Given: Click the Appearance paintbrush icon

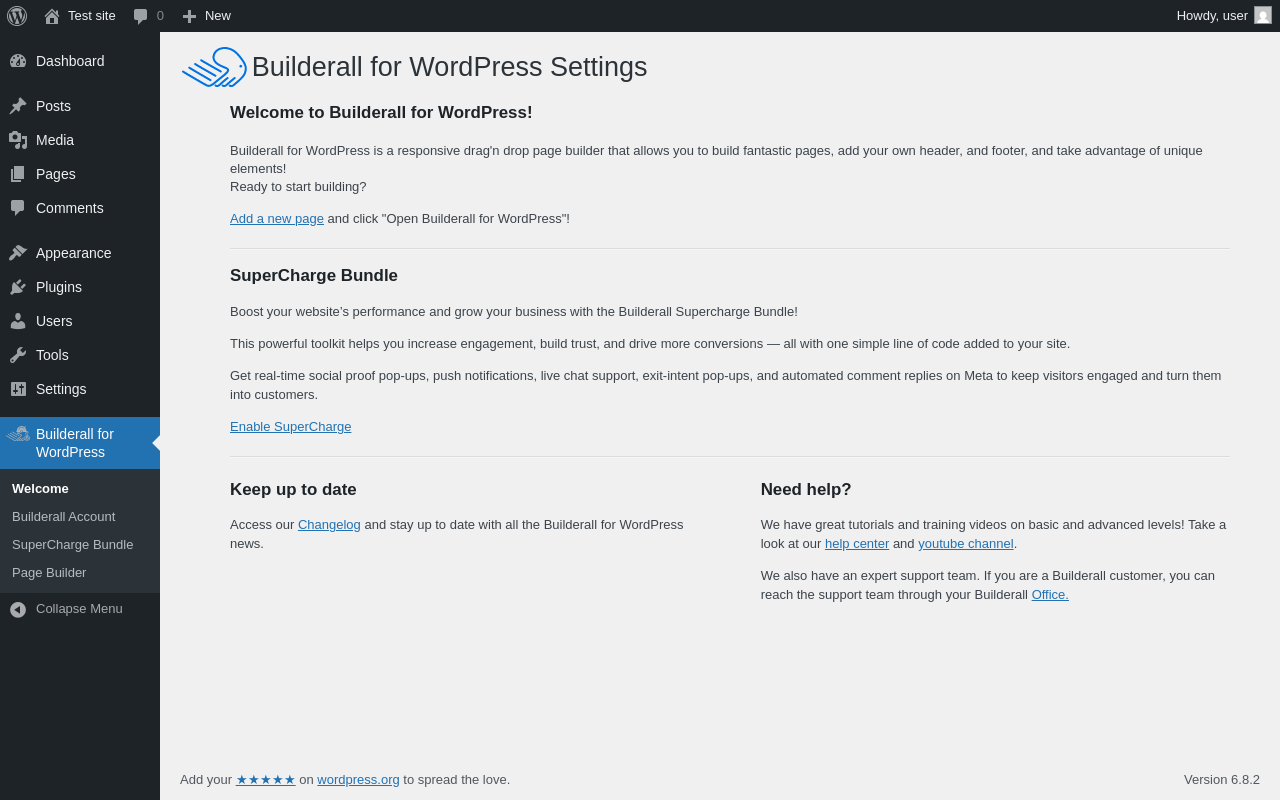Looking at the screenshot, I should (18, 253).
